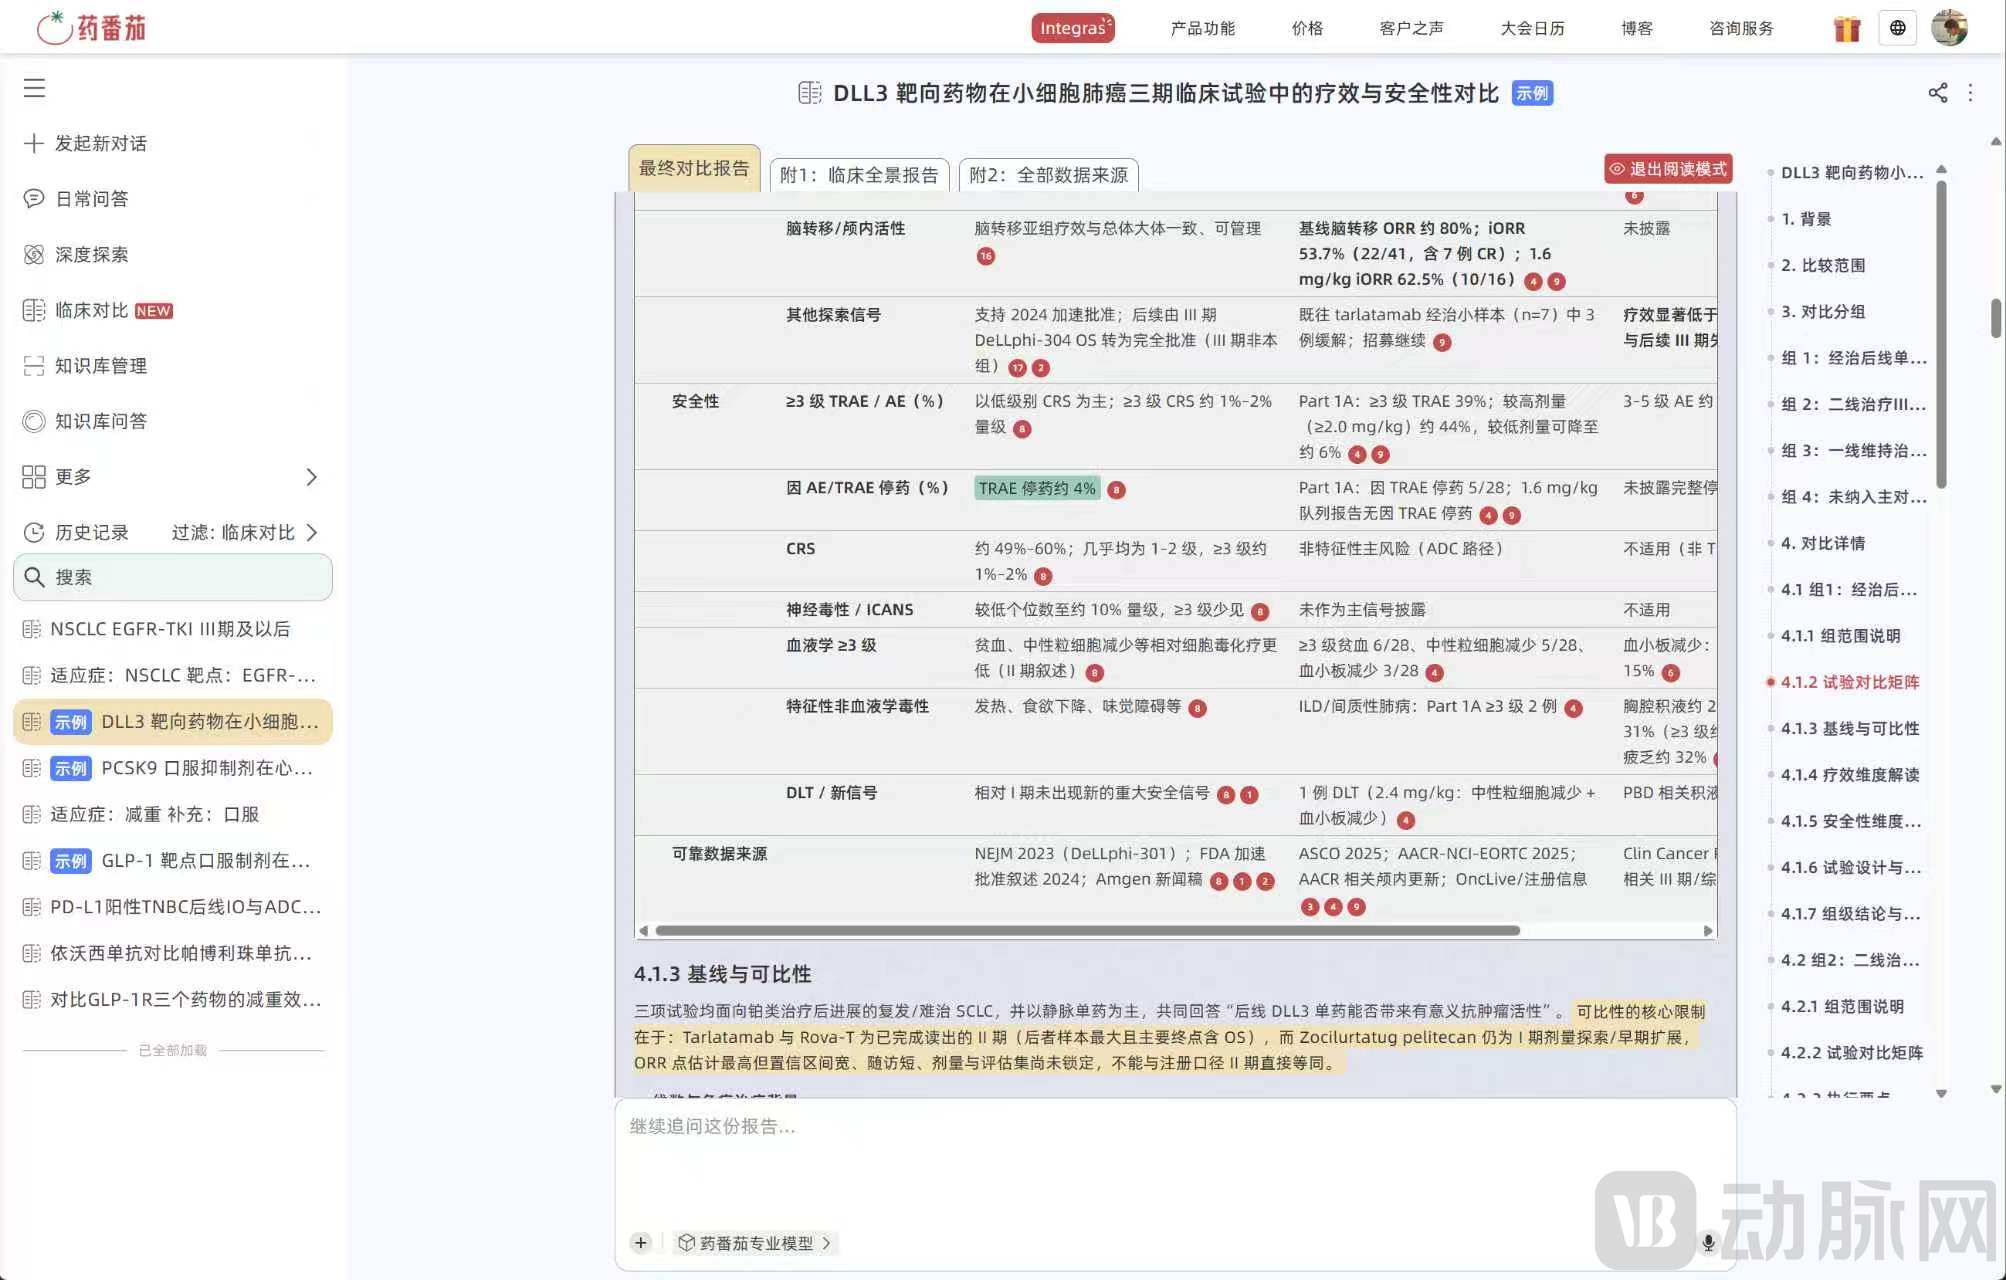Viewport: 2006px width, 1280px height.
Task: Click the 知识库管理 icon
Action: point(34,365)
